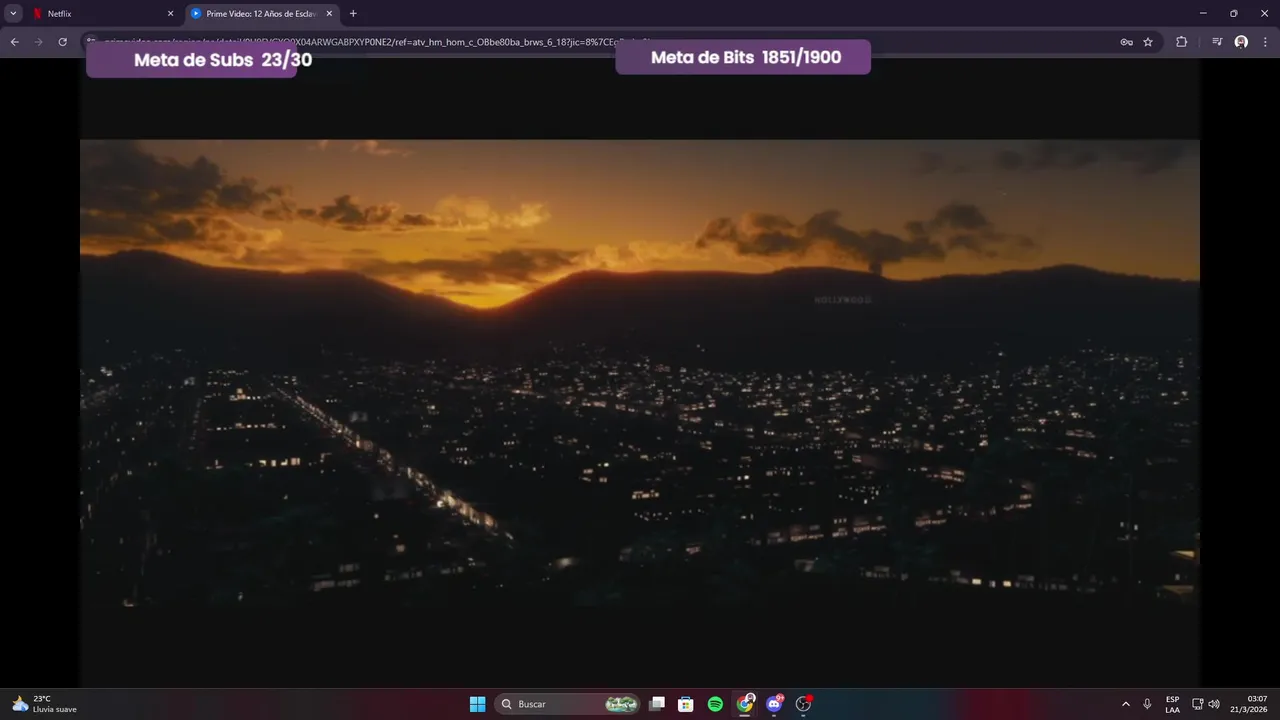Switch to Google Chrome taskbar icon
Viewport: 1280px width, 720px height.
pos(745,704)
